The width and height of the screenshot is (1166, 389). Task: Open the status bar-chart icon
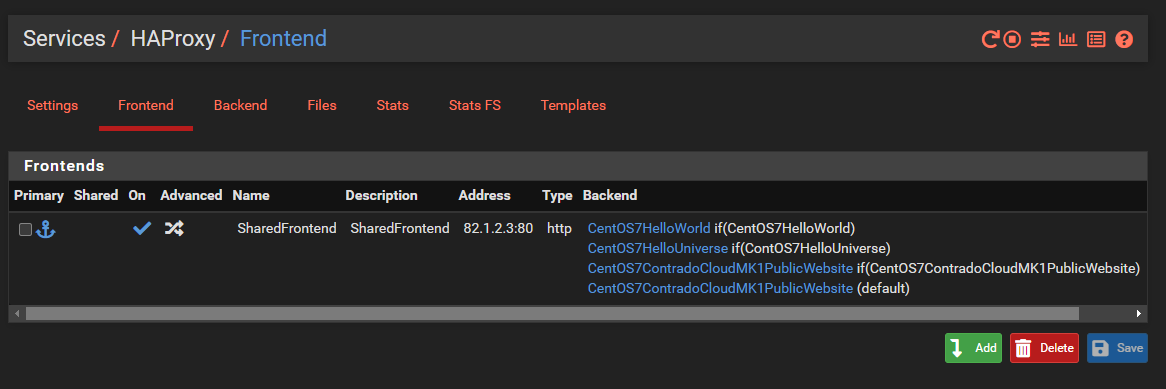[x=1068, y=39]
